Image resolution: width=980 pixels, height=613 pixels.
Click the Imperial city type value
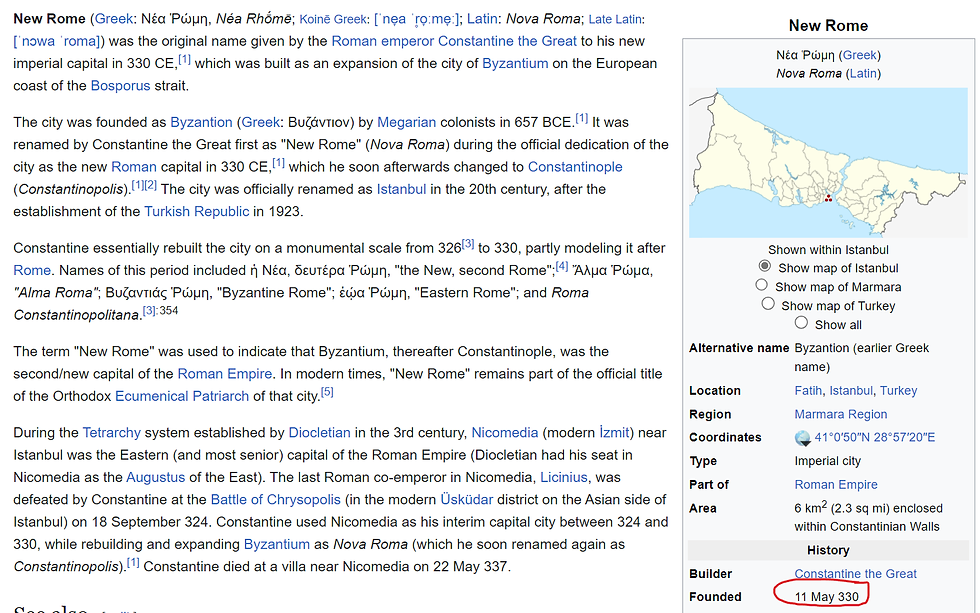tap(828, 461)
